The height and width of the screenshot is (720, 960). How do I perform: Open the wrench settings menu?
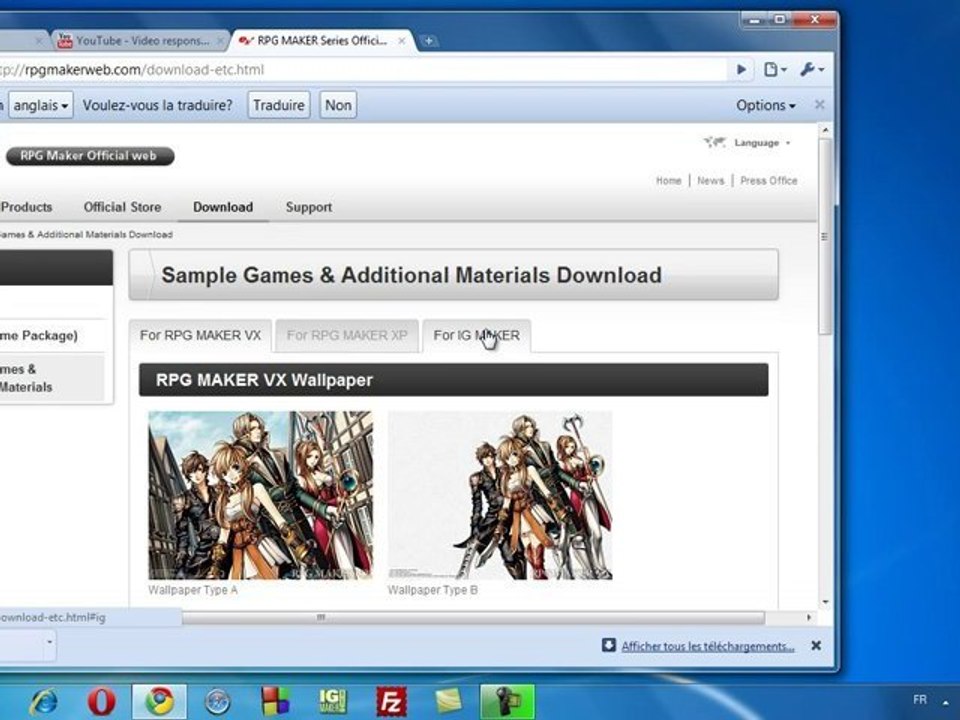[x=812, y=70]
